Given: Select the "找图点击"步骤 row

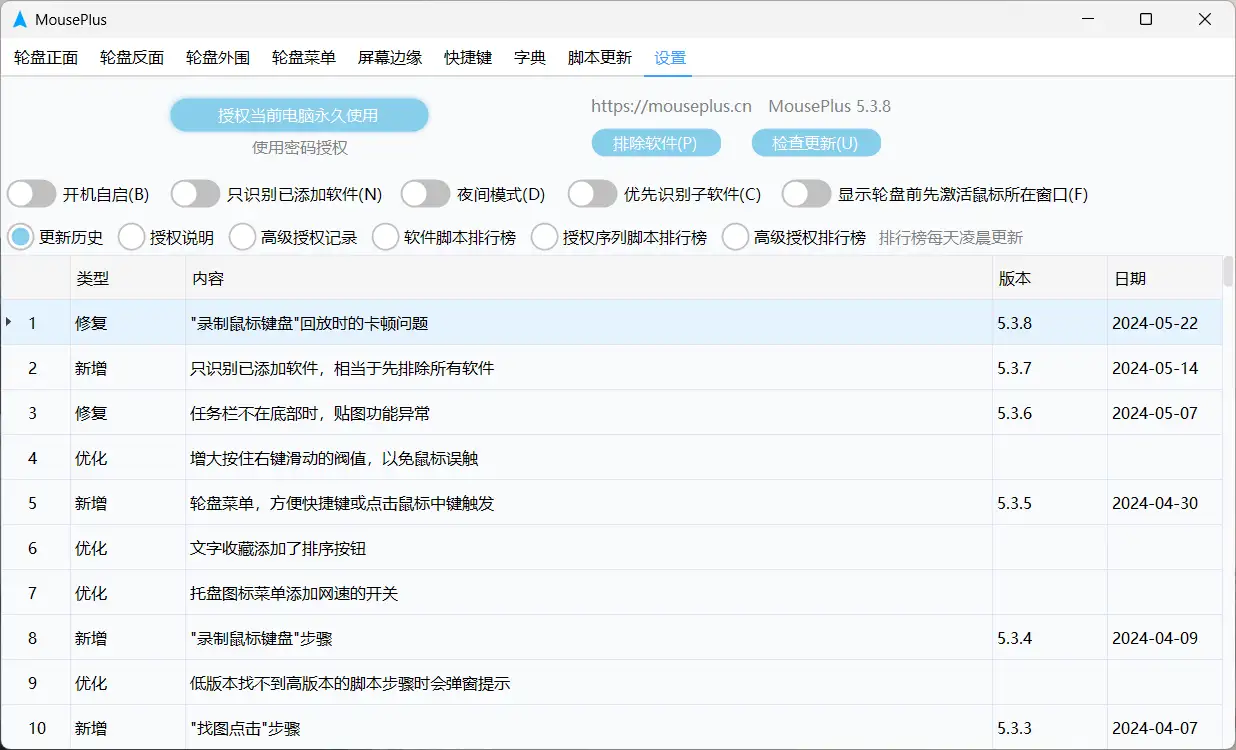Looking at the screenshot, I should coord(611,728).
